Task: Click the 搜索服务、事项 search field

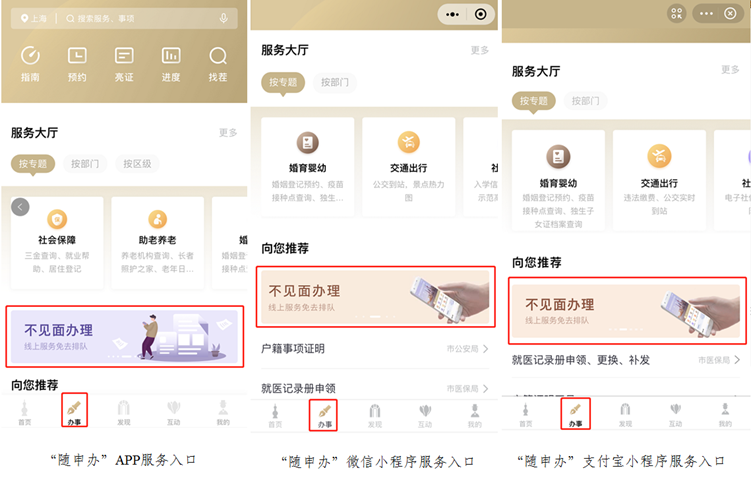Action: [139, 19]
